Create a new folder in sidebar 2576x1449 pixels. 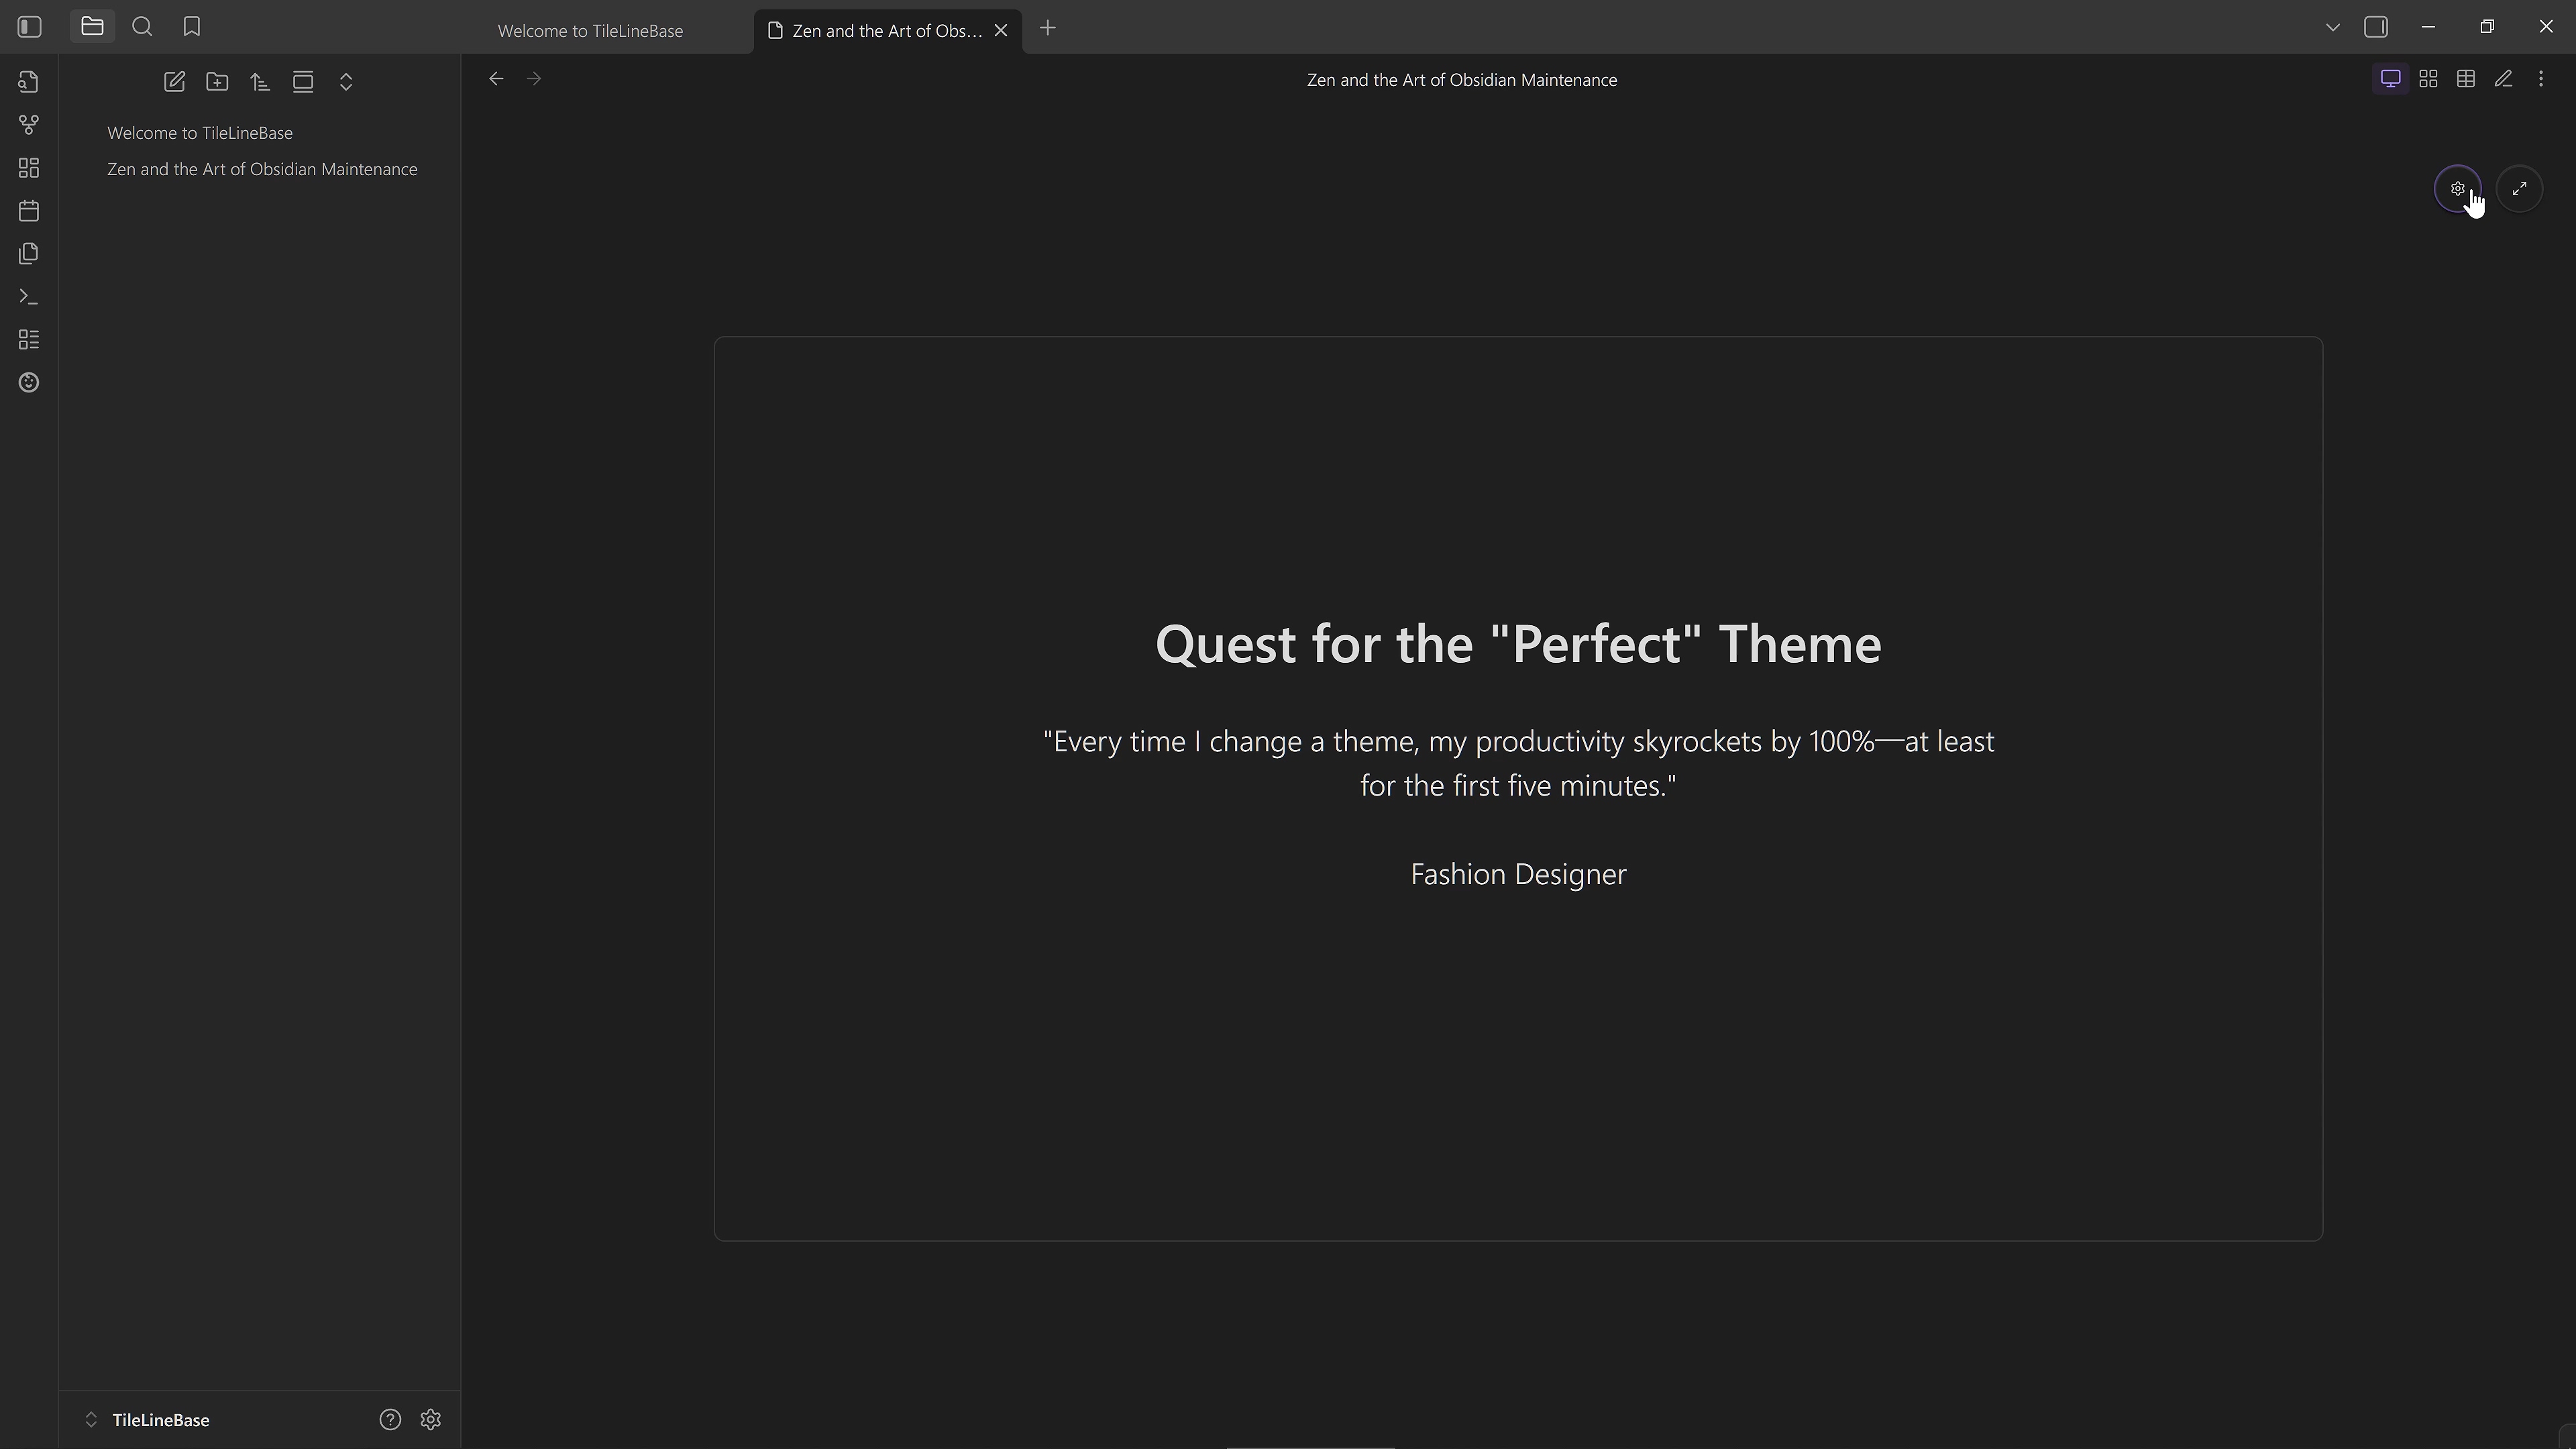pyautogui.click(x=217, y=82)
